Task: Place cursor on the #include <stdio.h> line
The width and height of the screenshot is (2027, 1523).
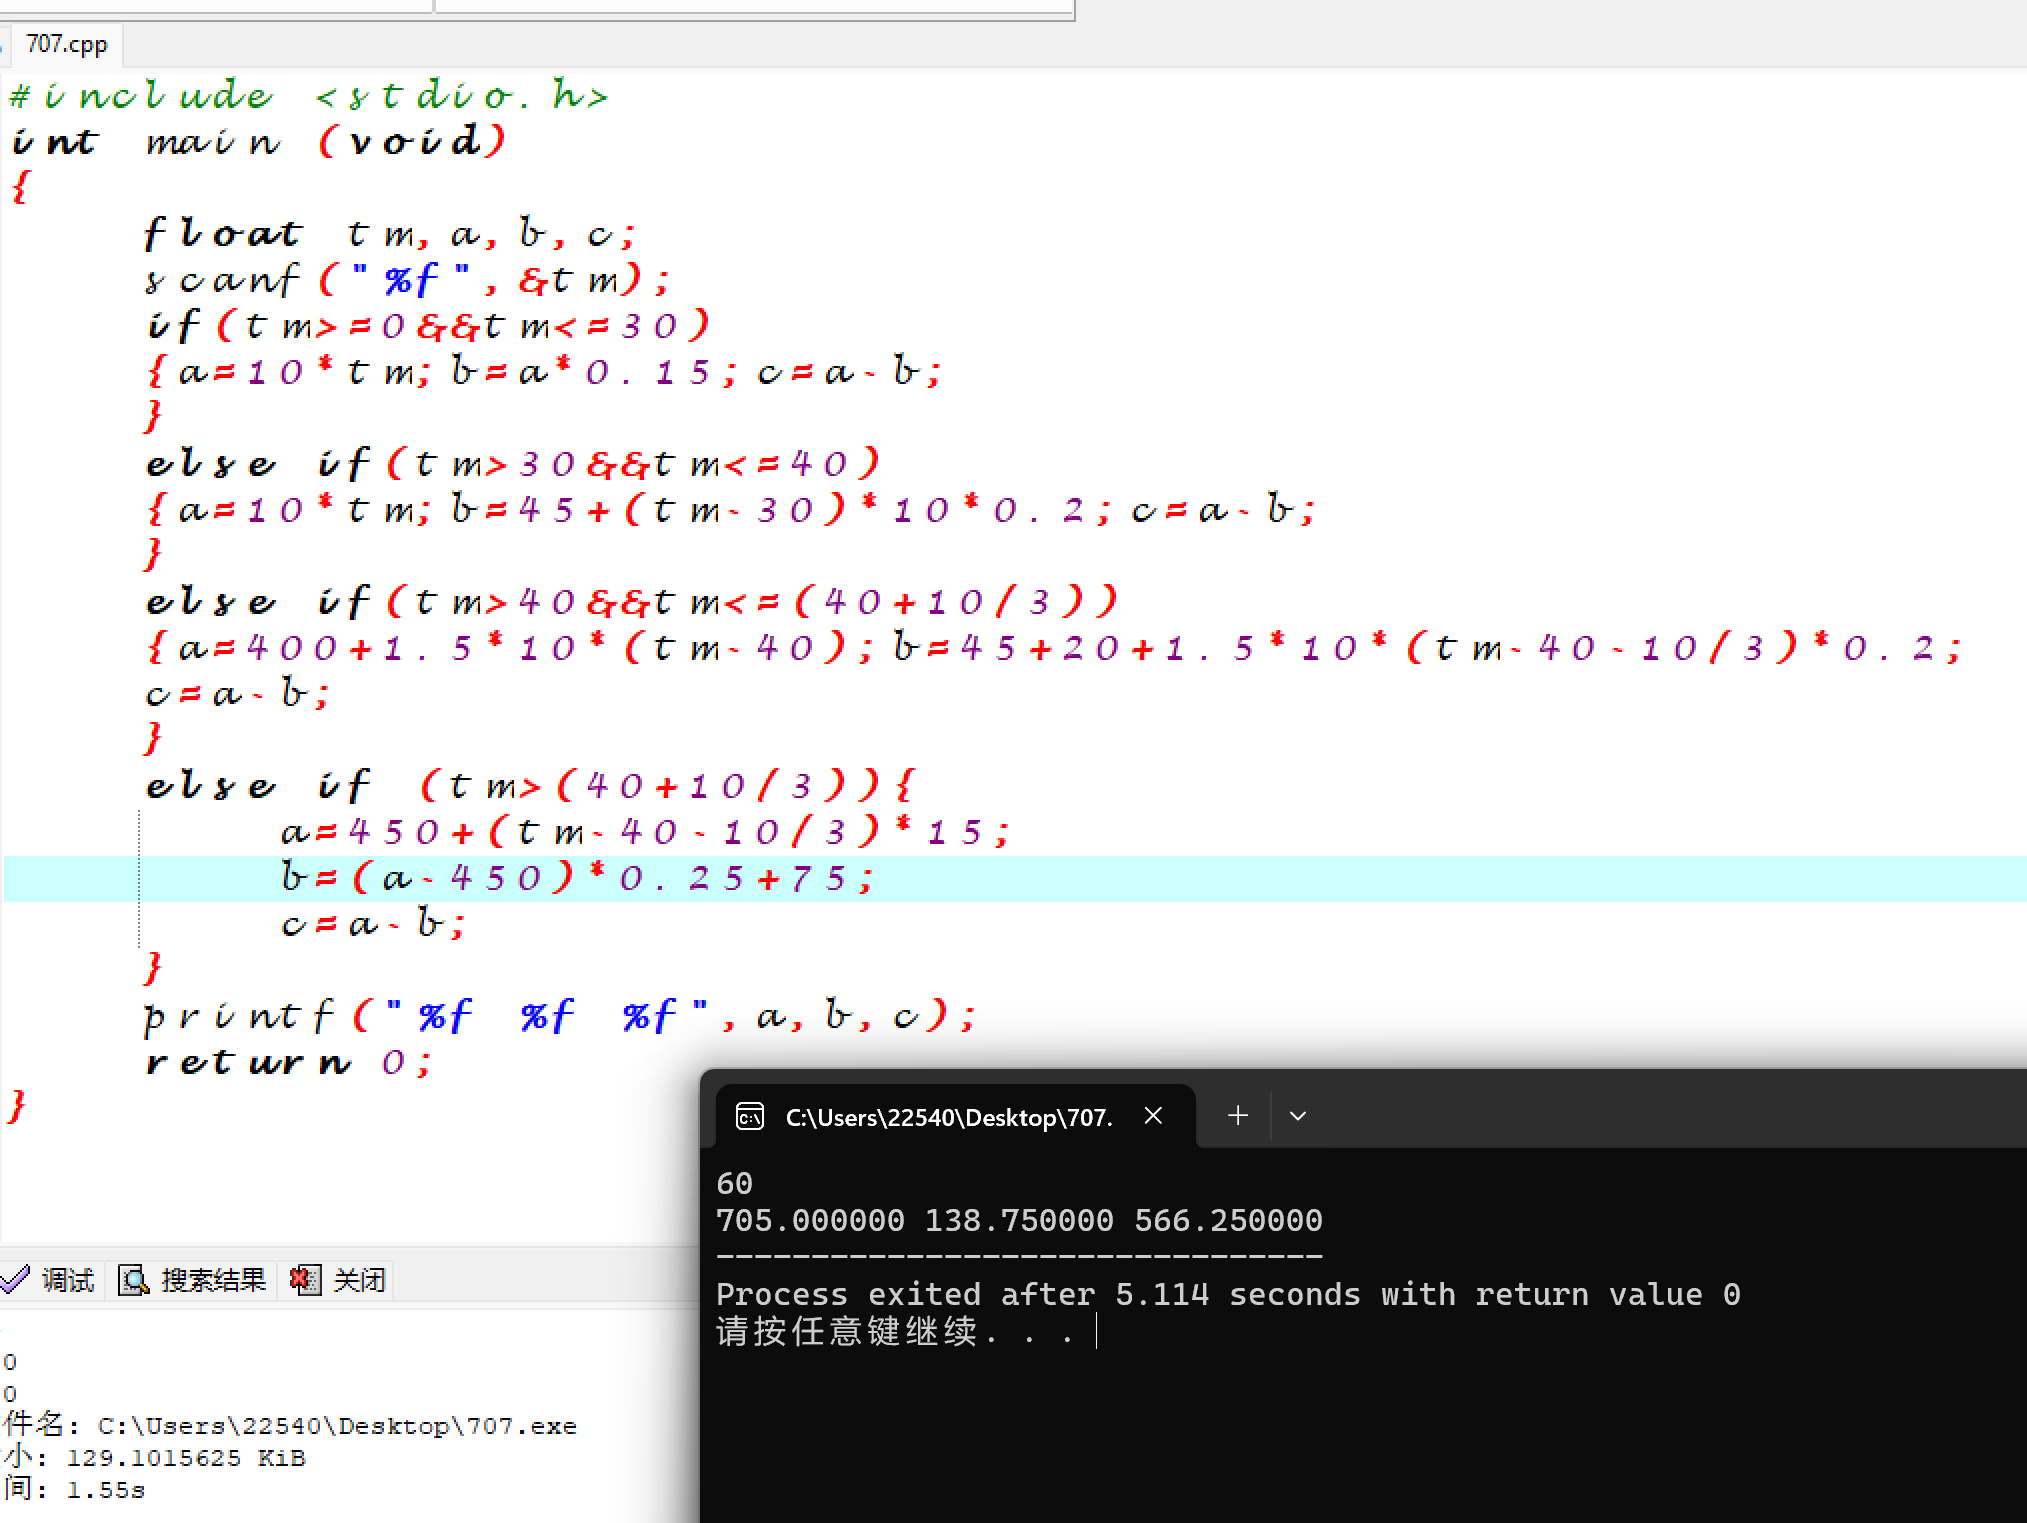Action: point(308,96)
